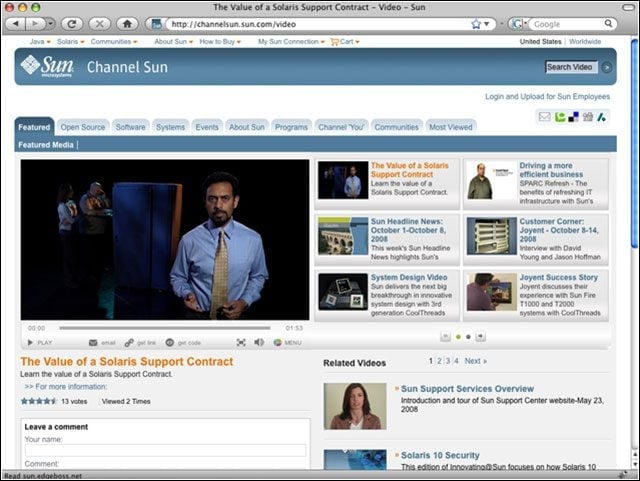
Task: Click the Worldwide link
Action: [x=585, y=42]
